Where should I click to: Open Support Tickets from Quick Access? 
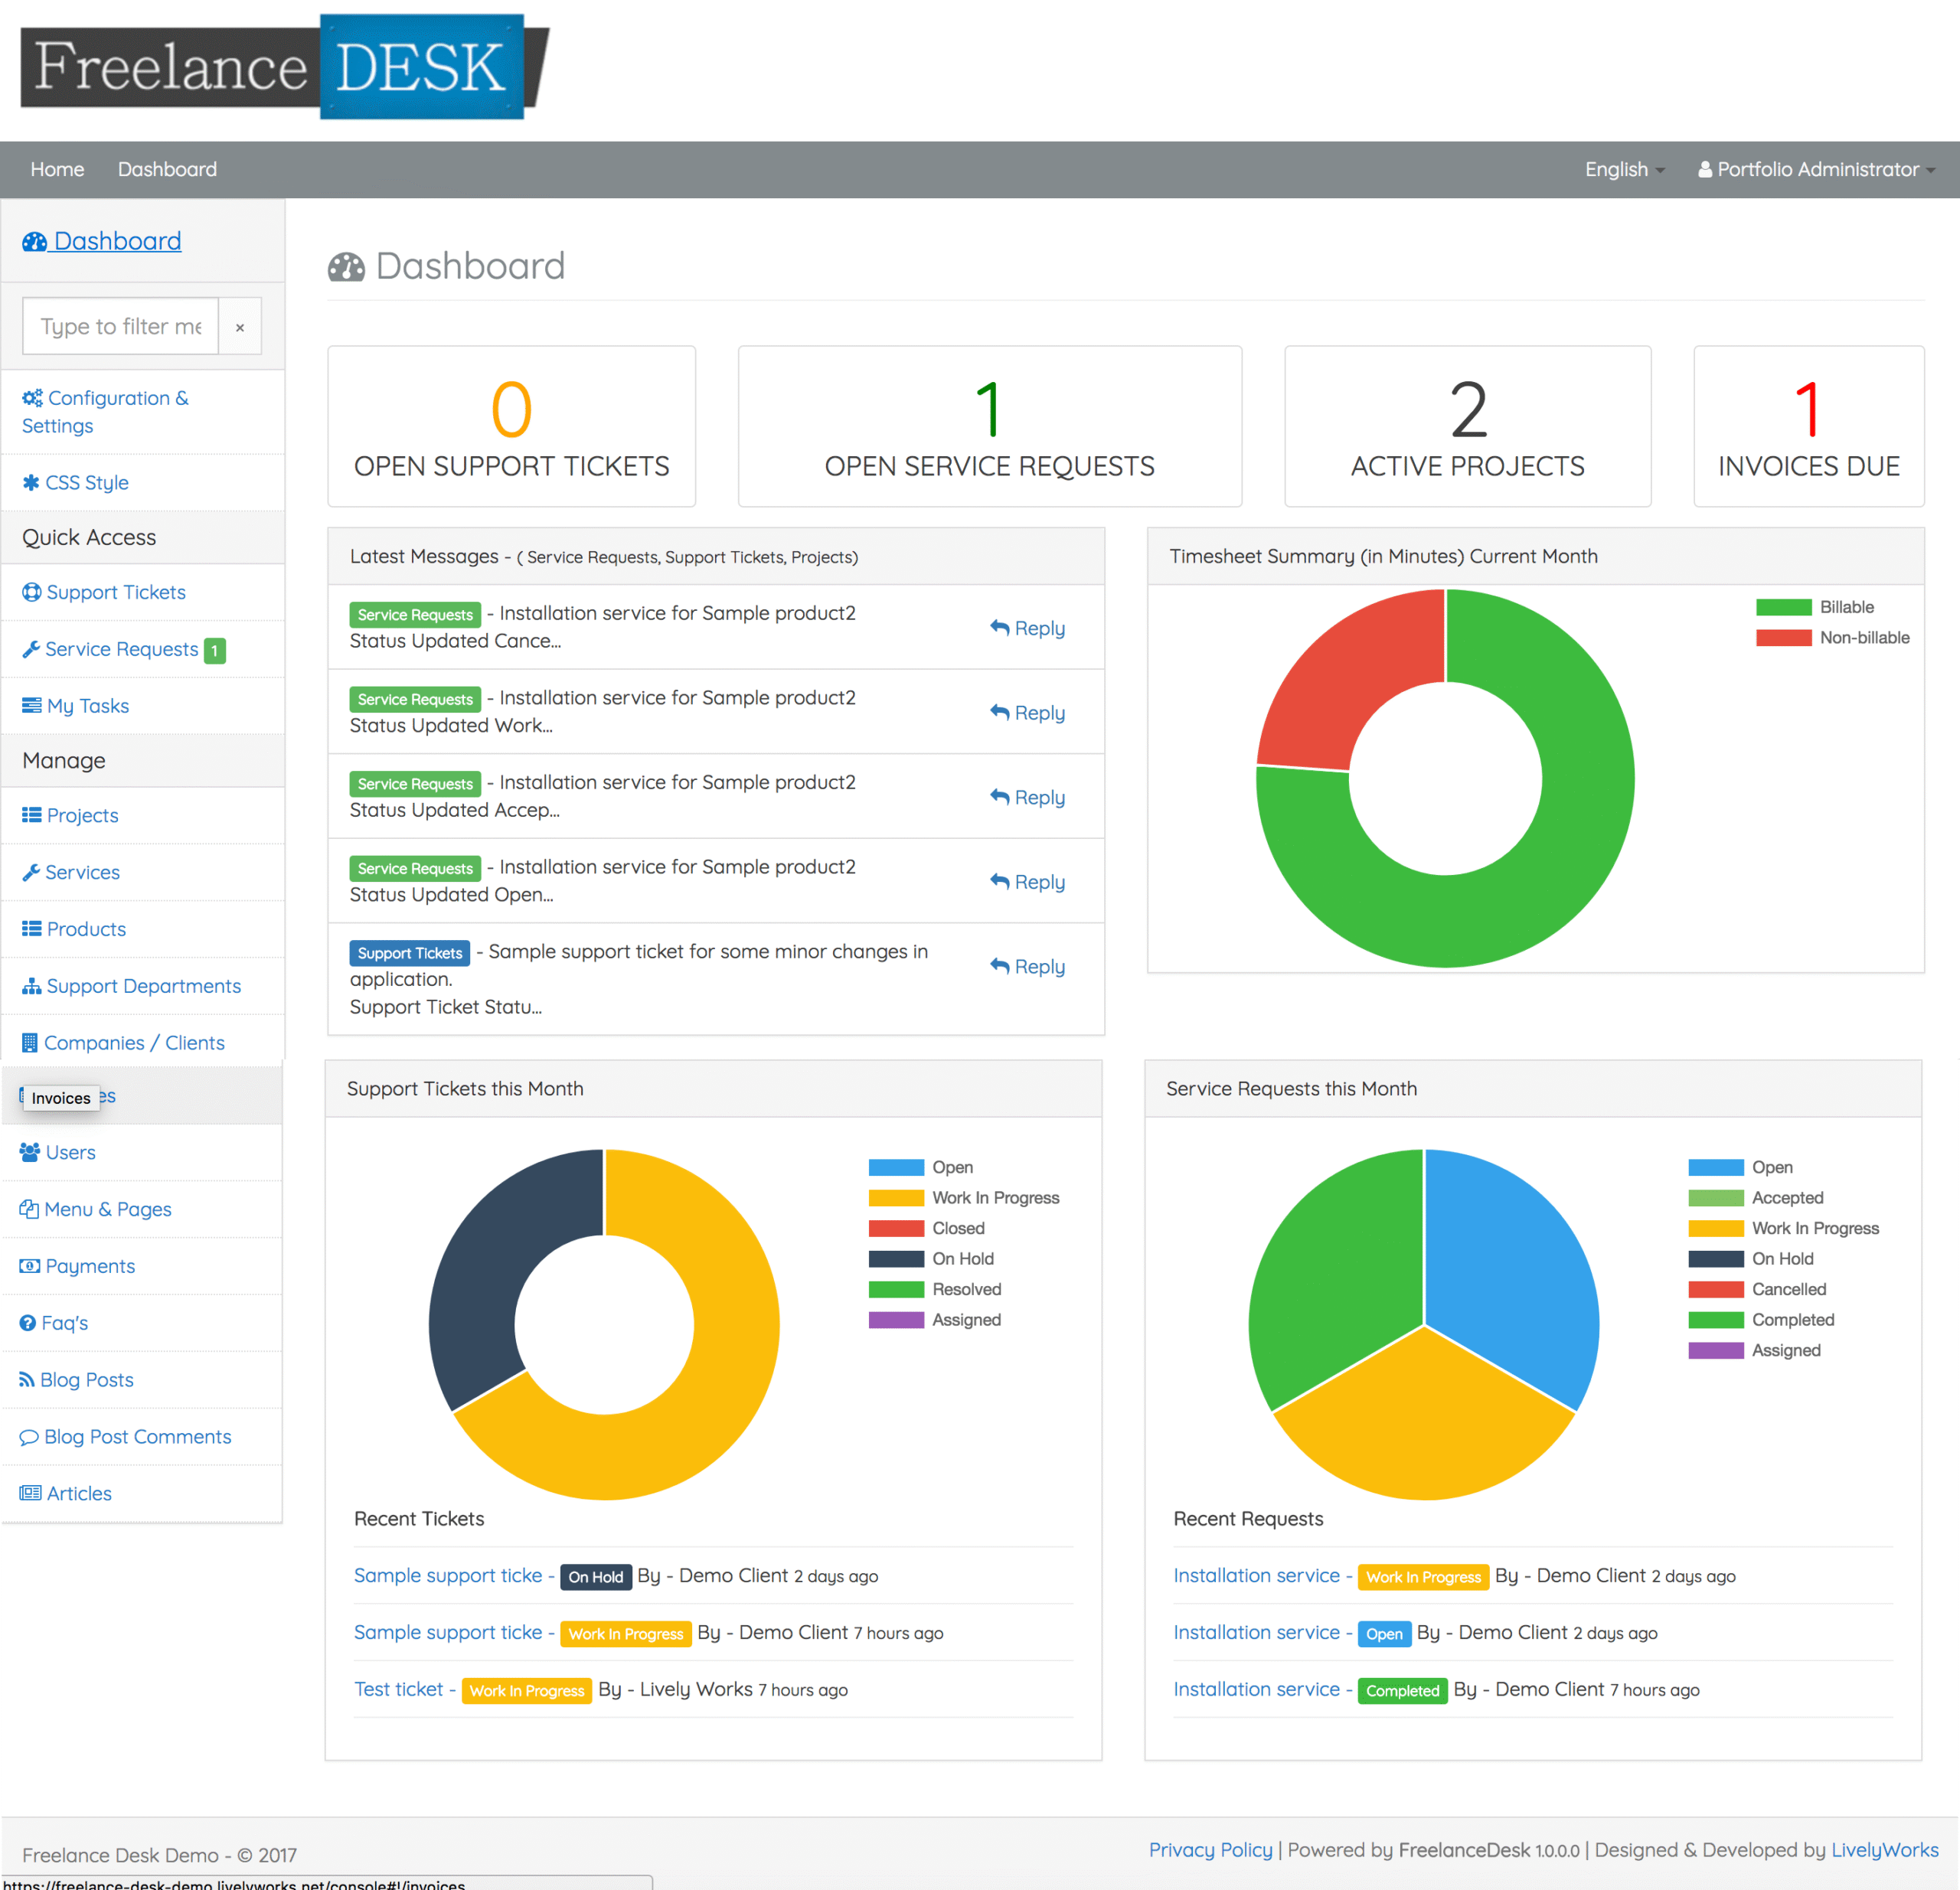click(x=115, y=592)
